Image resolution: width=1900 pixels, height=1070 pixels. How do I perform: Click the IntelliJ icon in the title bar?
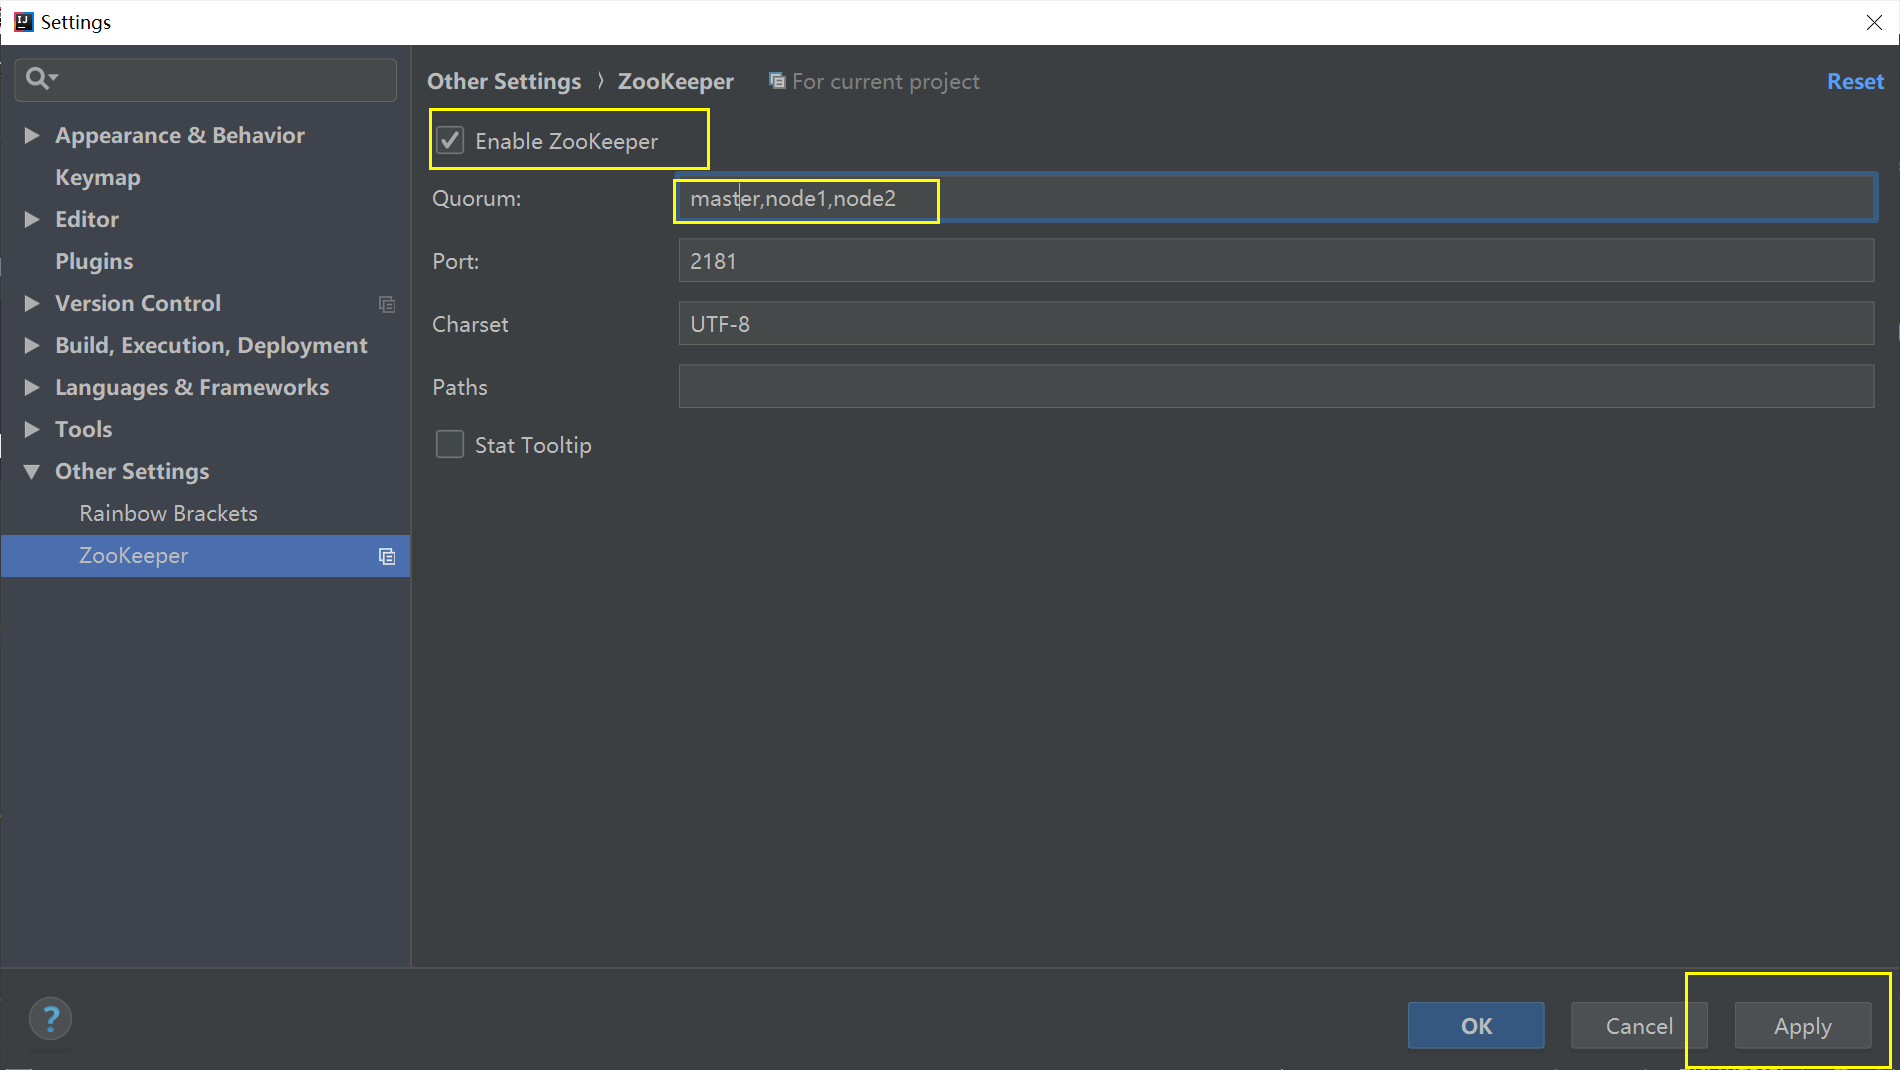(23, 22)
